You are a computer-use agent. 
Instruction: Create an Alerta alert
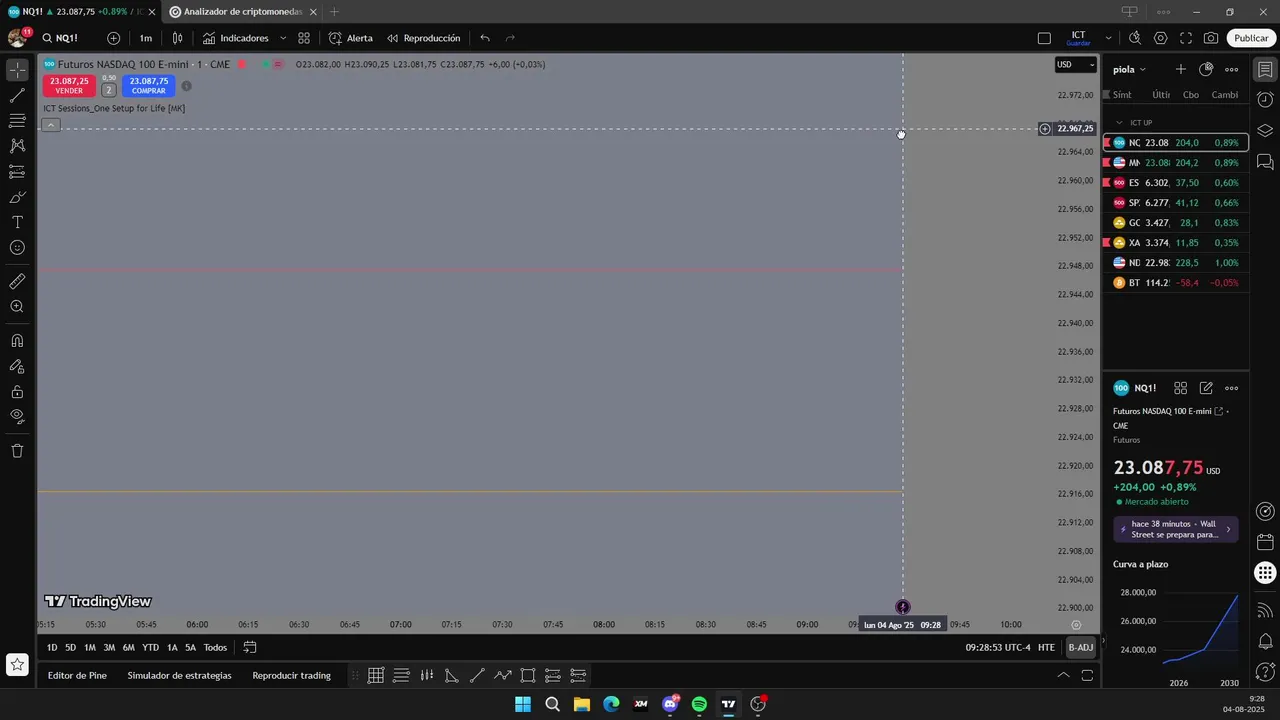[351, 38]
